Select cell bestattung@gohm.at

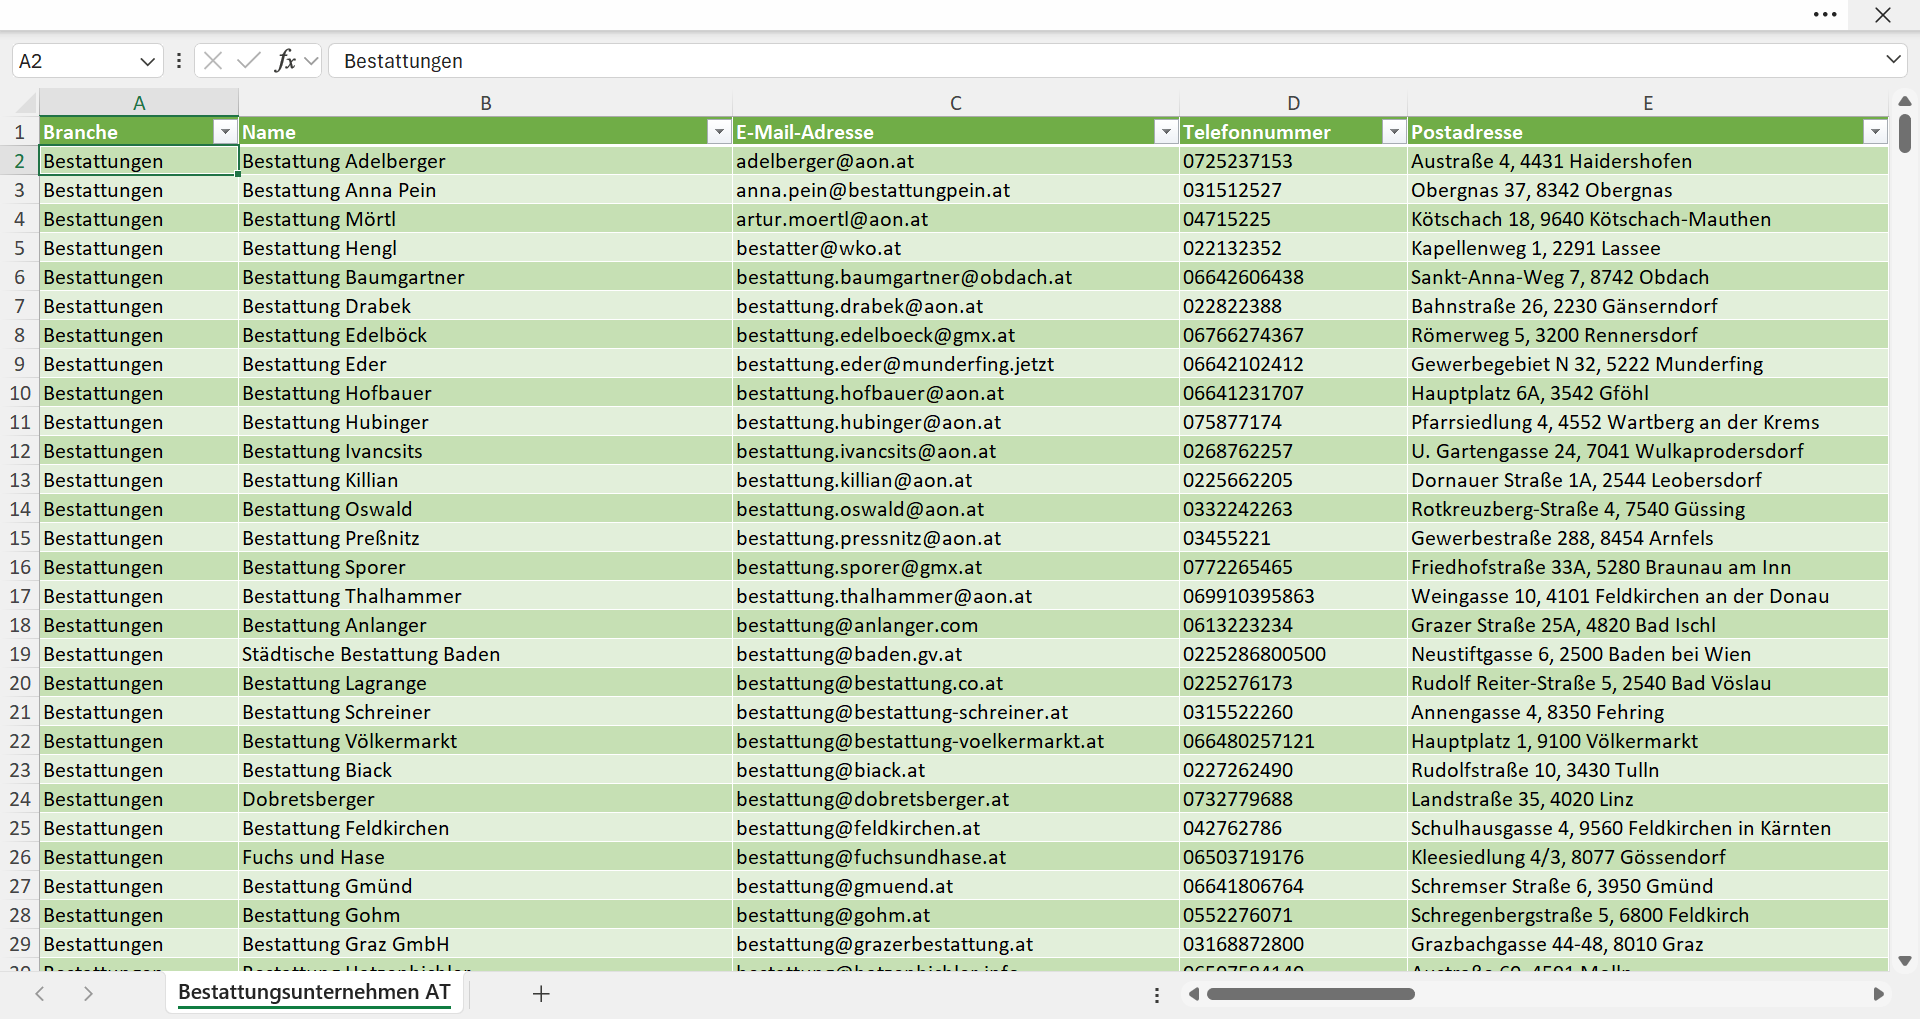pos(956,915)
